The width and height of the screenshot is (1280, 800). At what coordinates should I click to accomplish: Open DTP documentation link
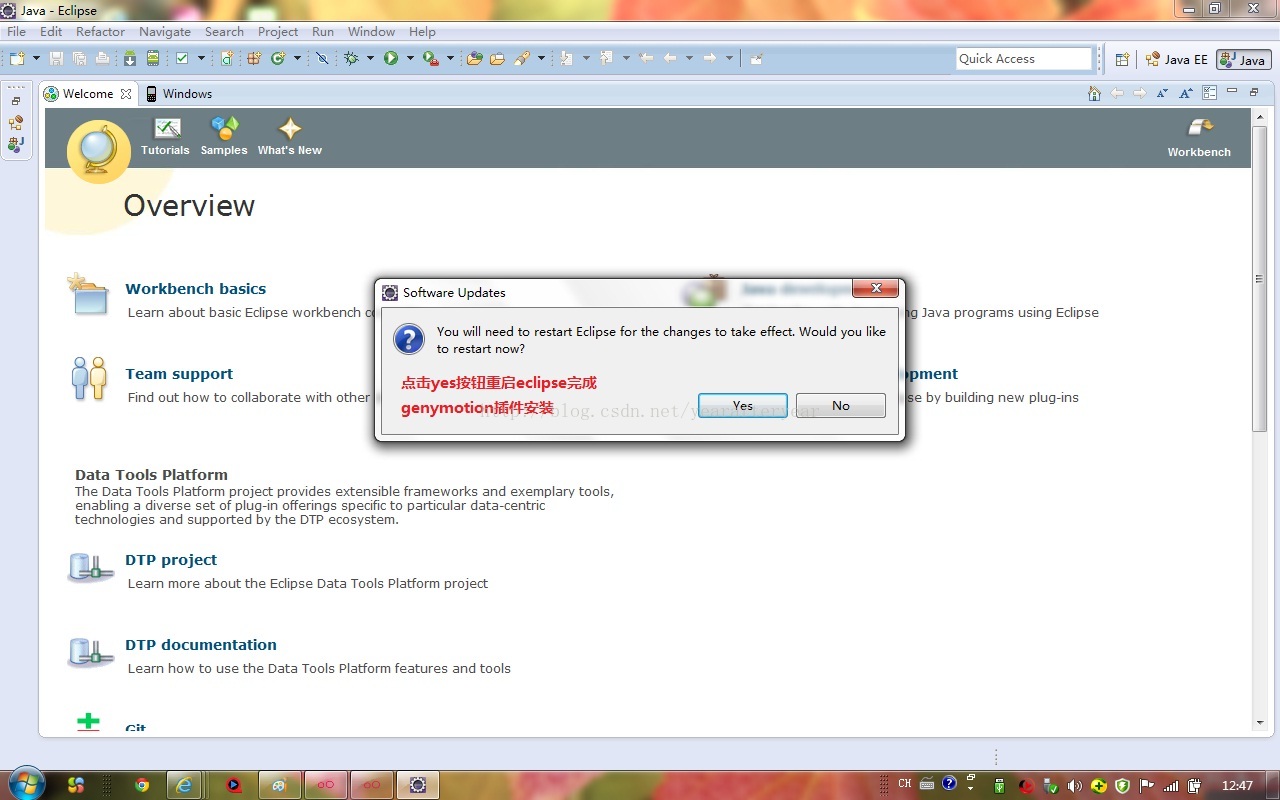[201, 645]
